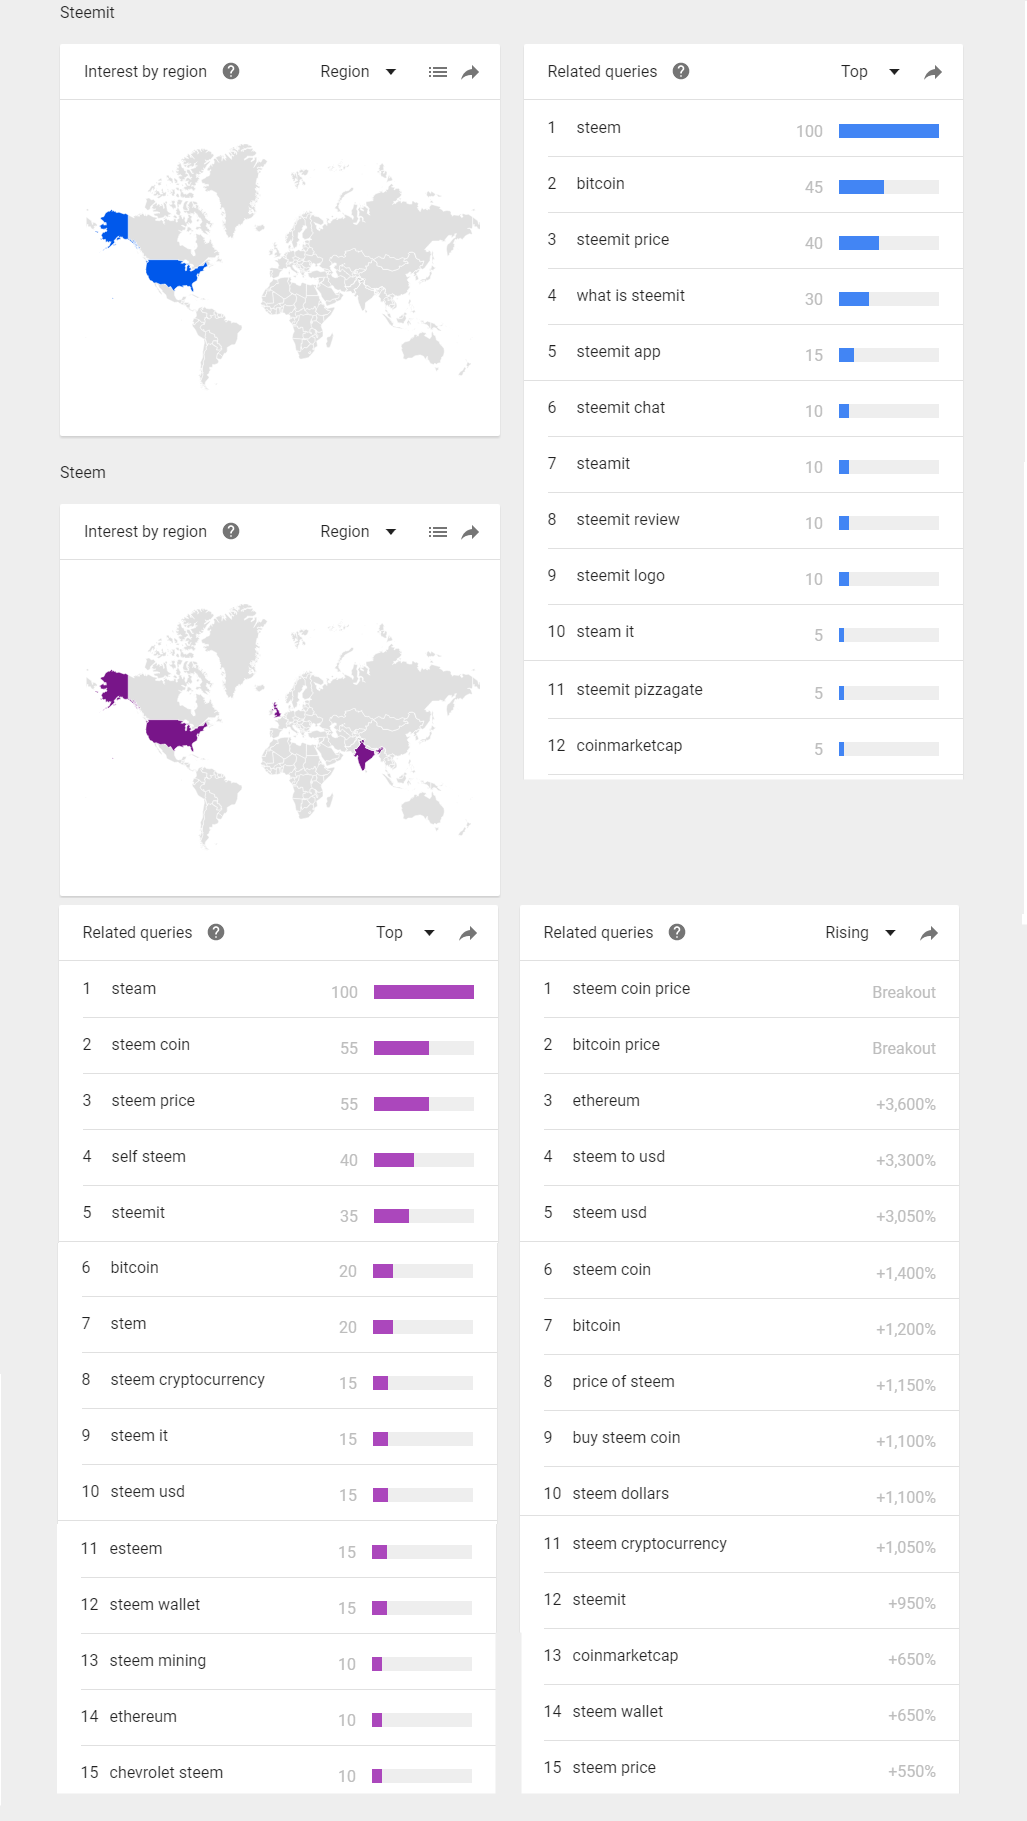Click 'coinmarketcap' rising +650% row
The width and height of the screenshot is (1027, 1821).
pyautogui.click(x=740, y=1656)
